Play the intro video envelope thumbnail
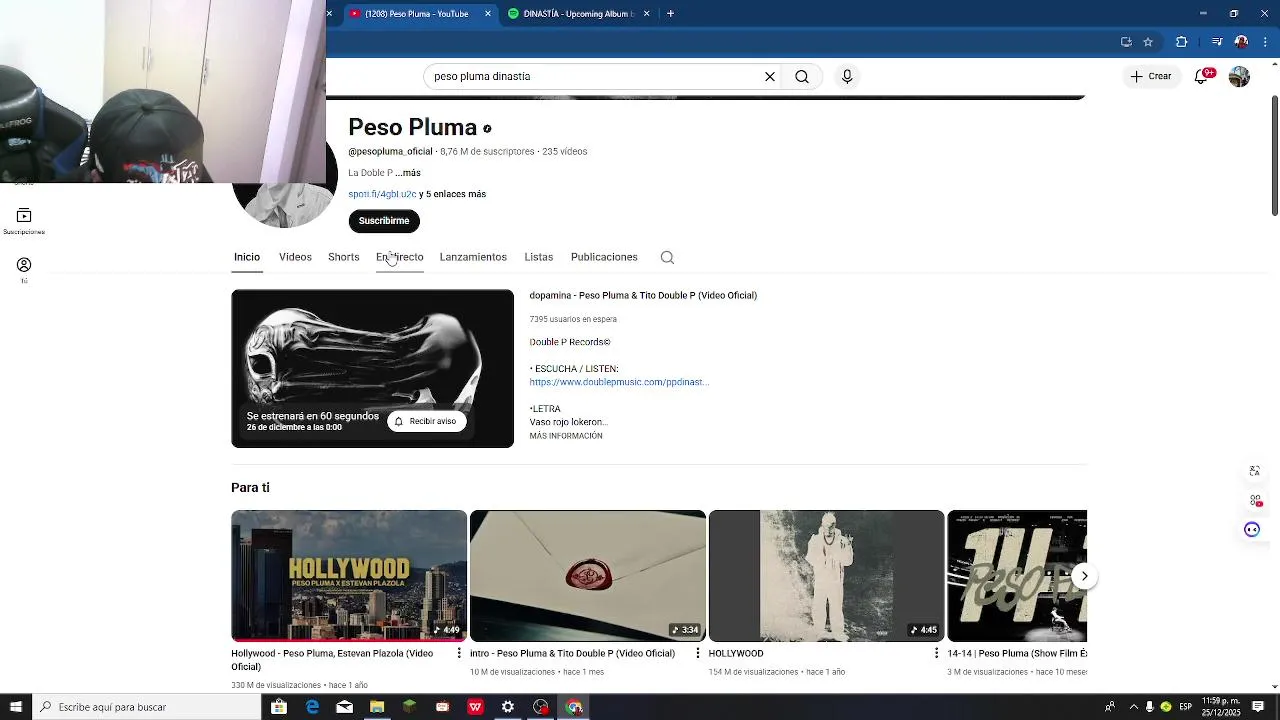 (x=588, y=576)
